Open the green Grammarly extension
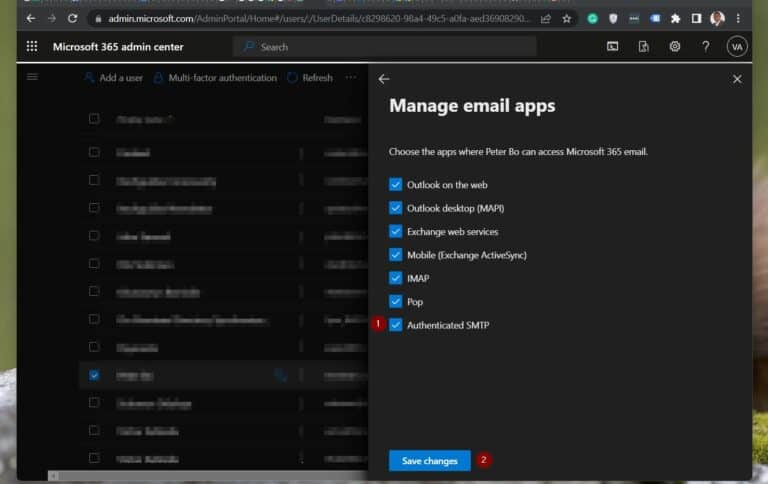Viewport: 768px width, 484px height. [x=592, y=19]
